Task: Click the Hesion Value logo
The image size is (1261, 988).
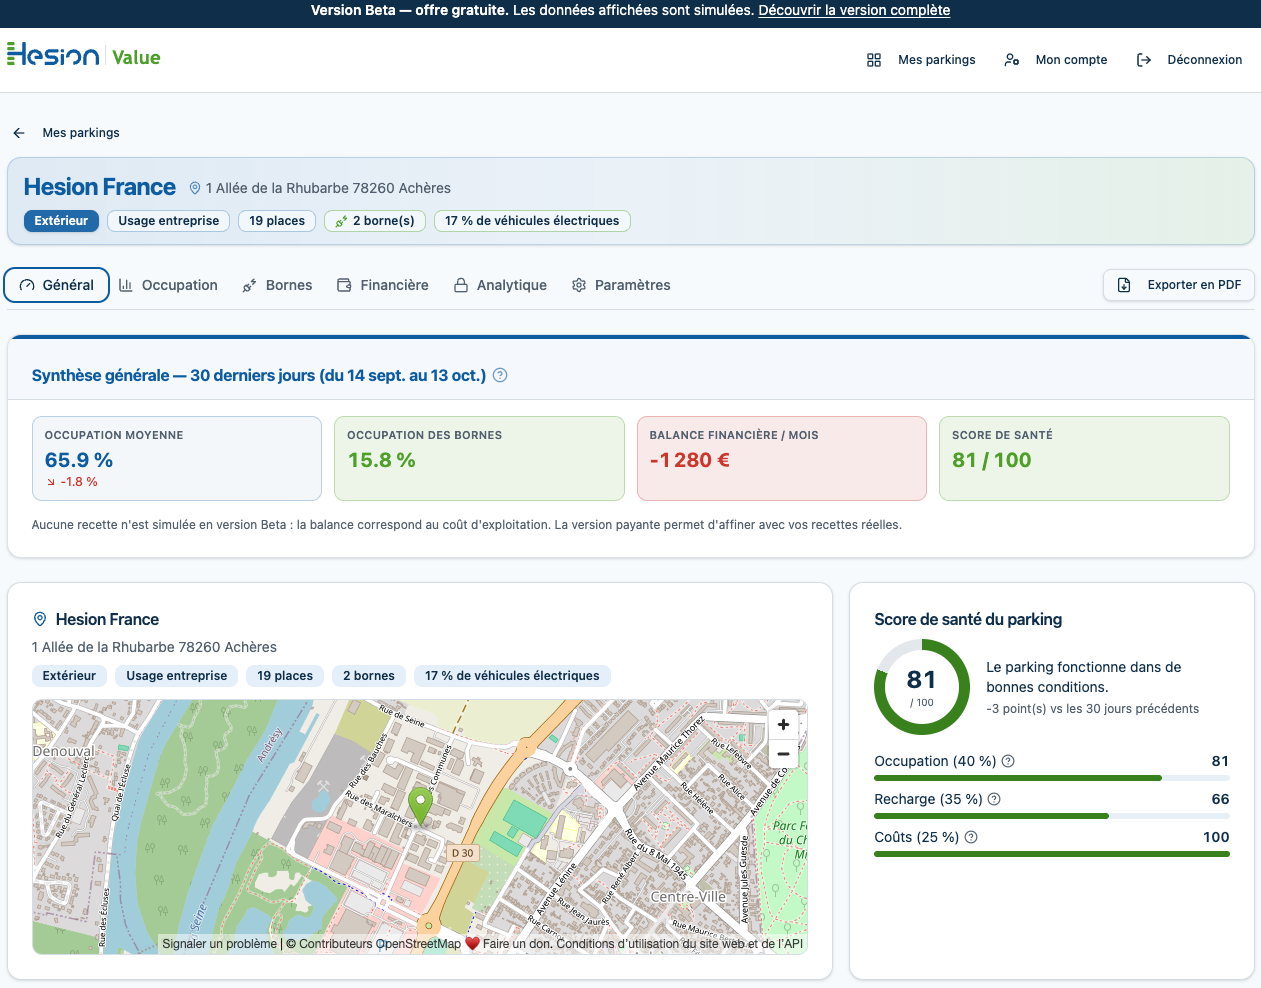Action: tap(84, 56)
